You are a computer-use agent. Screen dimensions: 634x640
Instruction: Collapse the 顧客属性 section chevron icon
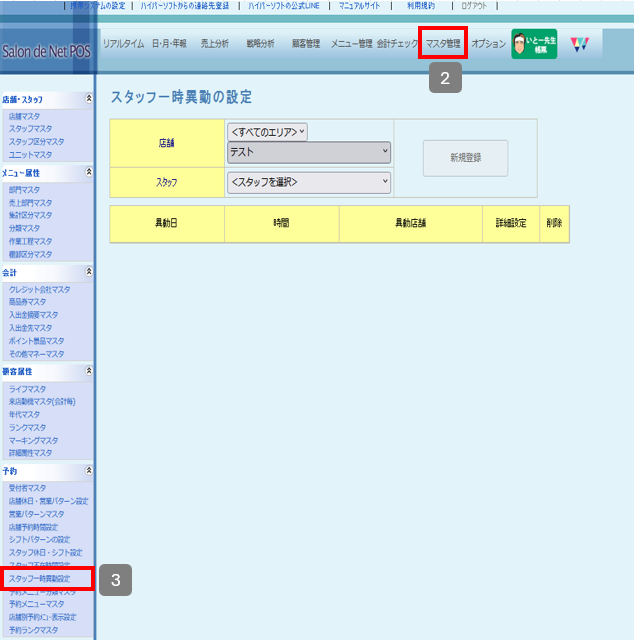pos(90,370)
